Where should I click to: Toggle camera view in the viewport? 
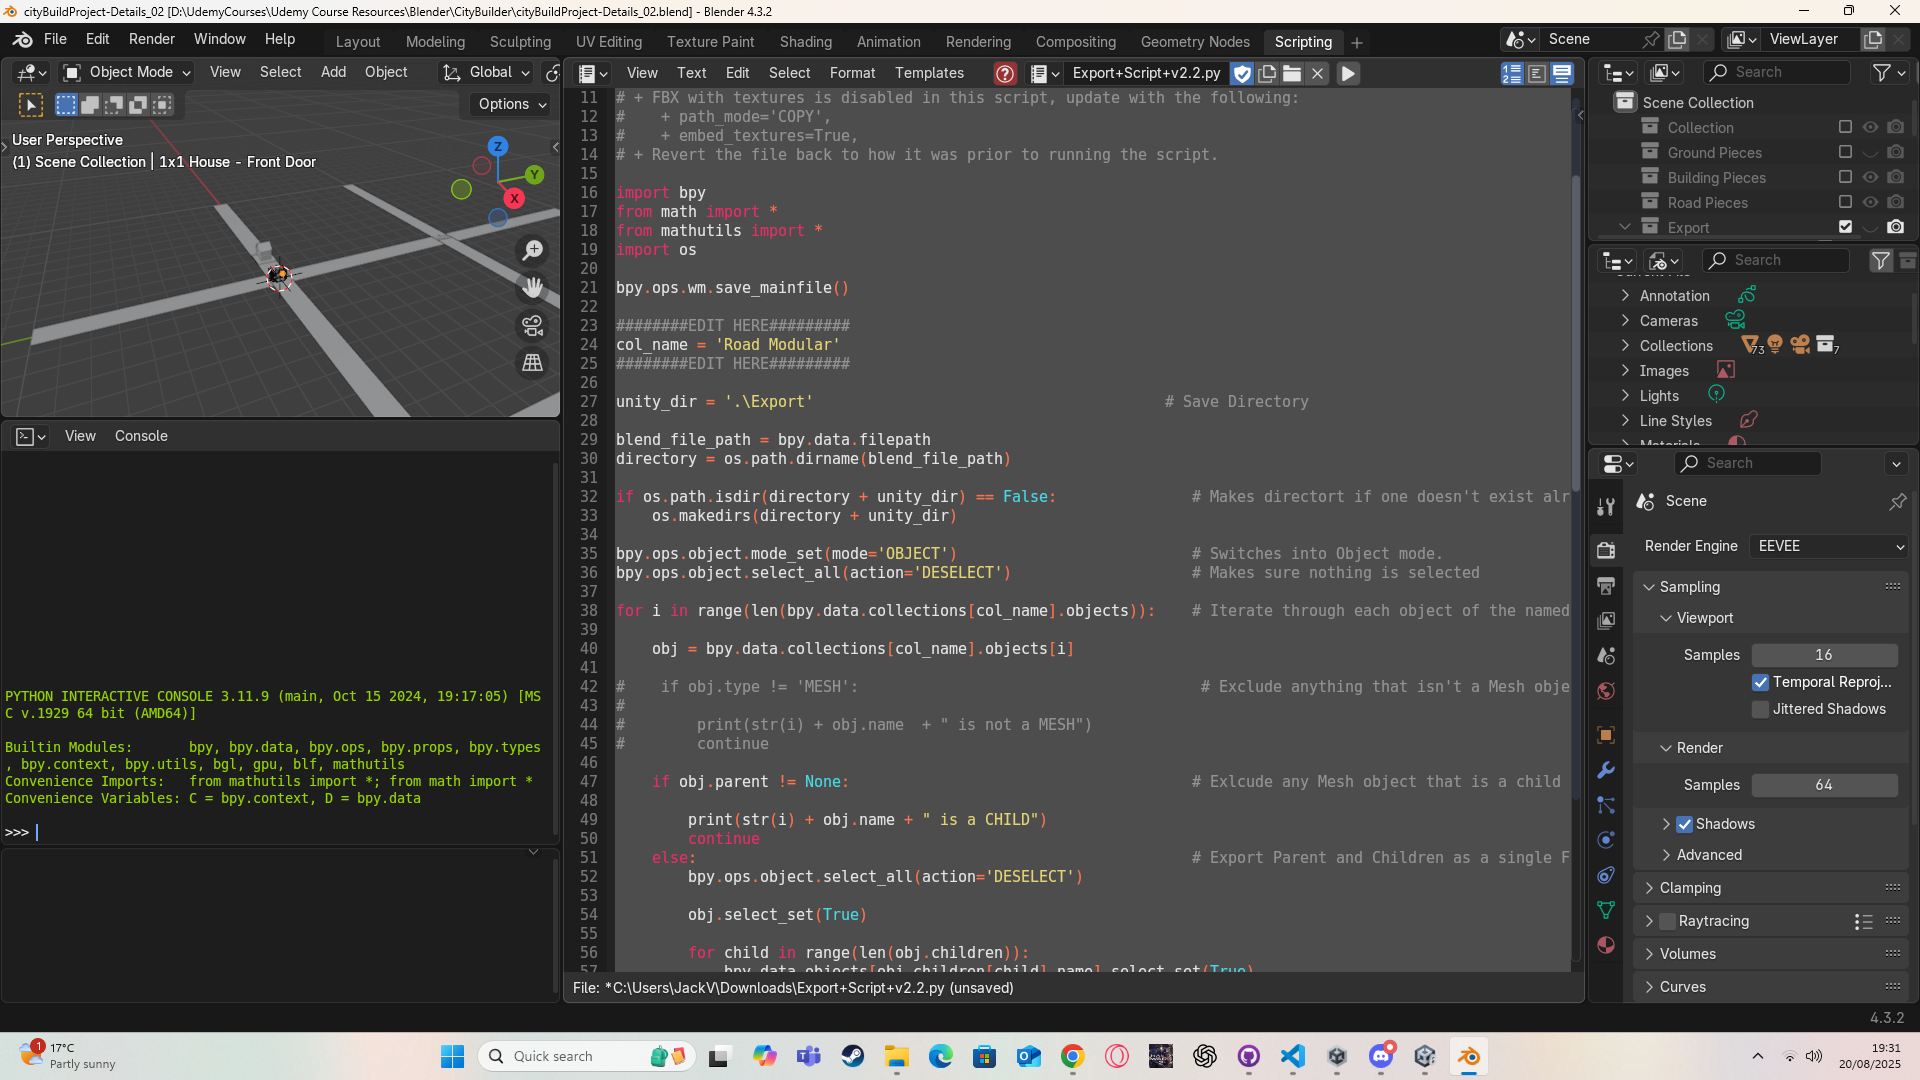[533, 325]
